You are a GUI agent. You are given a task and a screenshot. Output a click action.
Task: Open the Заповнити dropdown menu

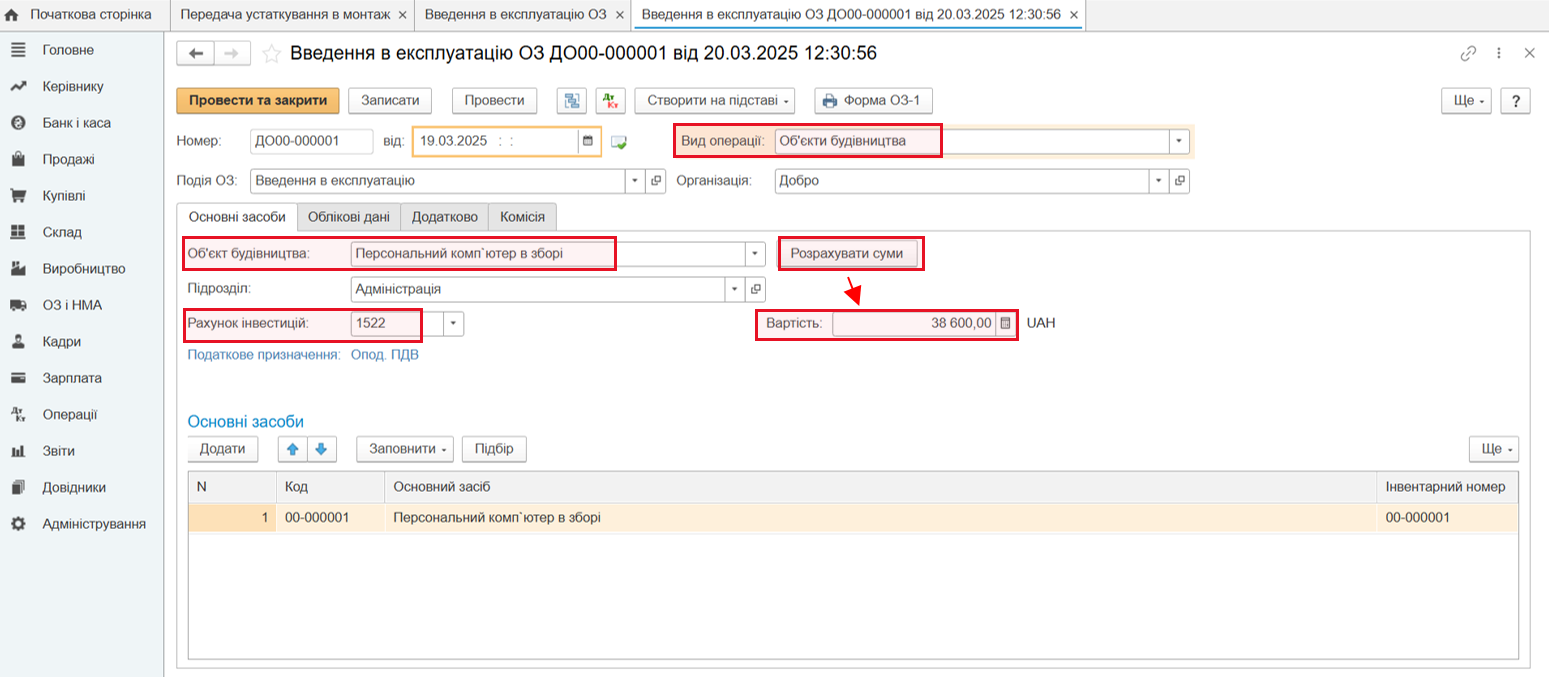(x=405, y=449)
